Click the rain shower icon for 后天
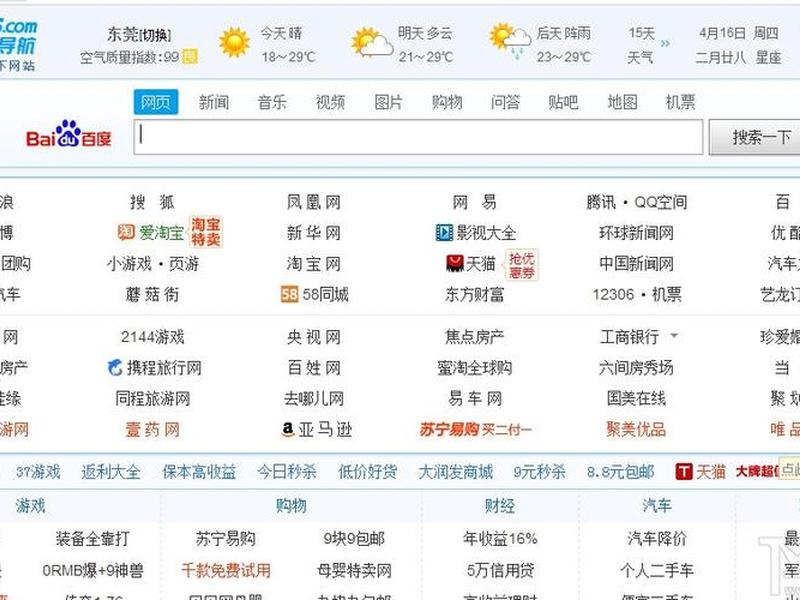 tap(510, 41)
